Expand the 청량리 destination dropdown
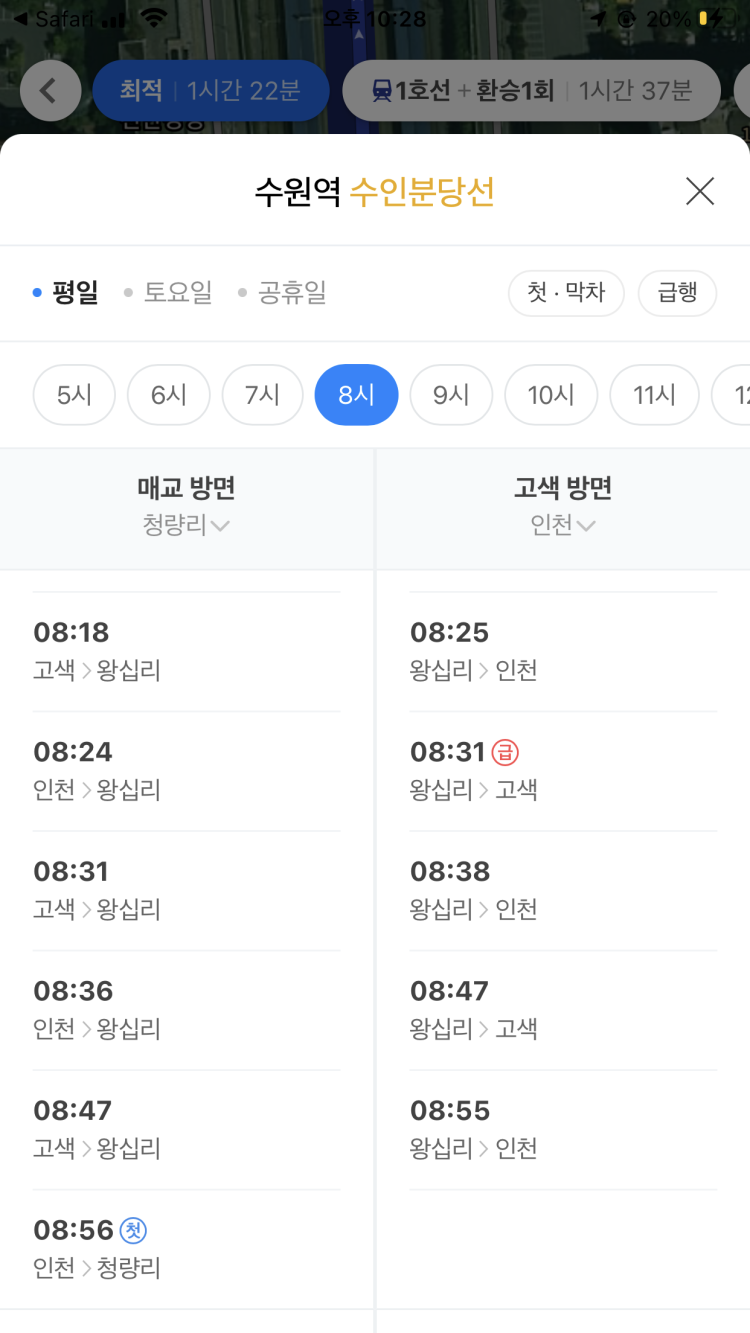This screenshot has width=750, height=1333. pos(186,525)
